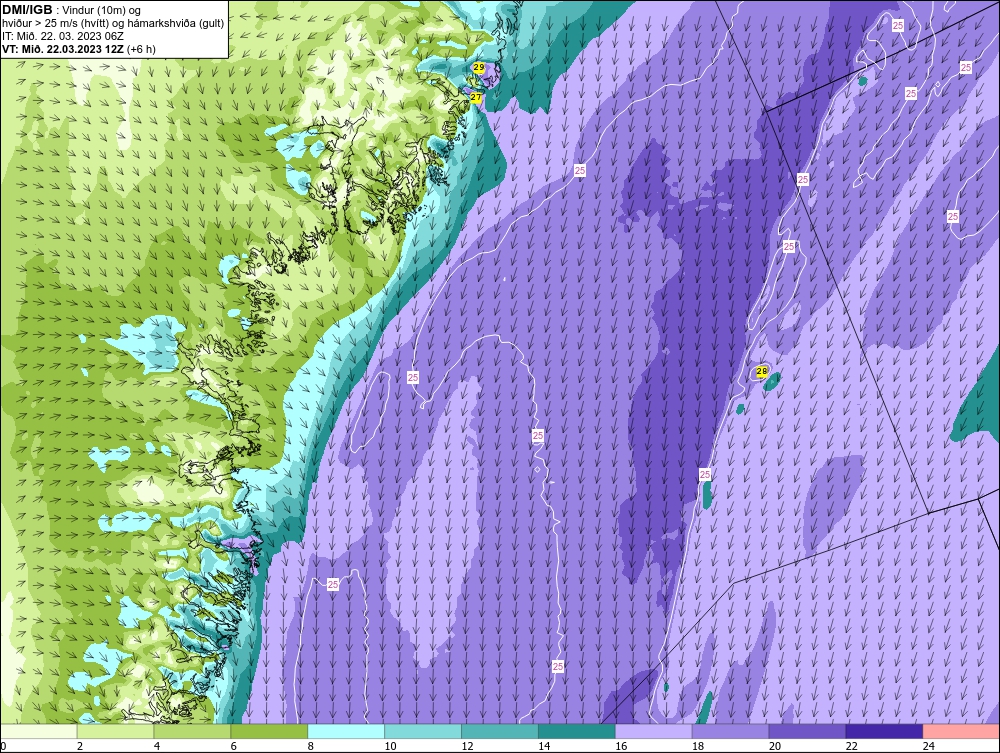Viewport: 1000px width, 753px height.
Task: Click the legend scale label 16
Action: coord(621,746)
